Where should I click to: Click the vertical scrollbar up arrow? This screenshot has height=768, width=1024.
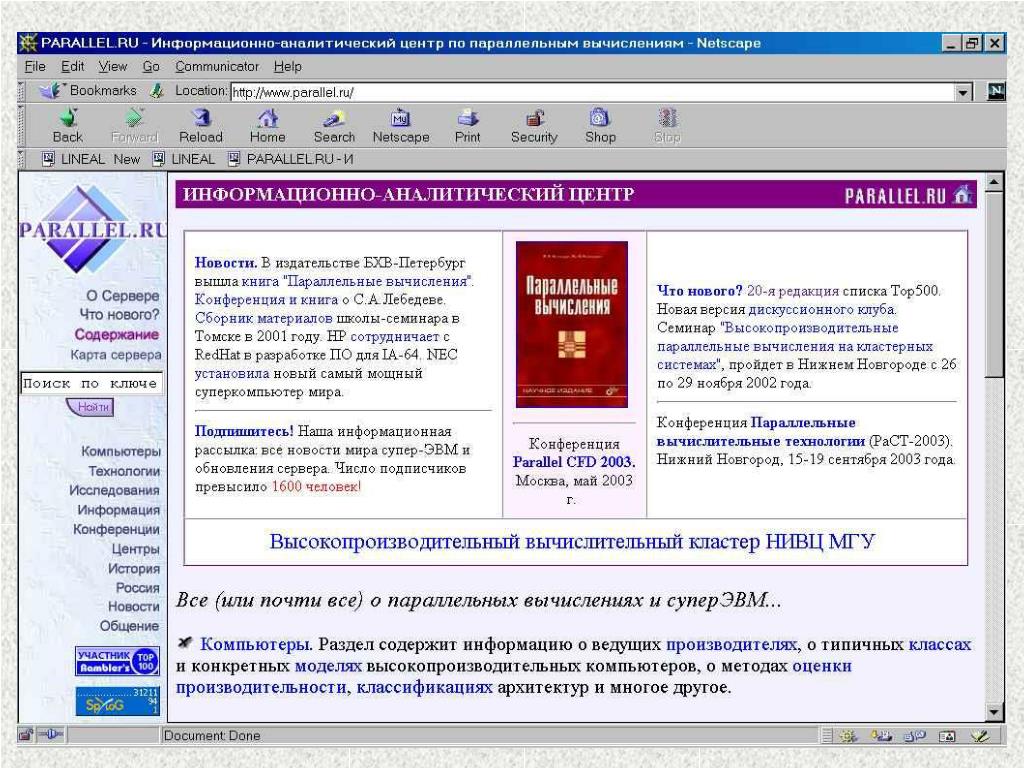(994, 182)
